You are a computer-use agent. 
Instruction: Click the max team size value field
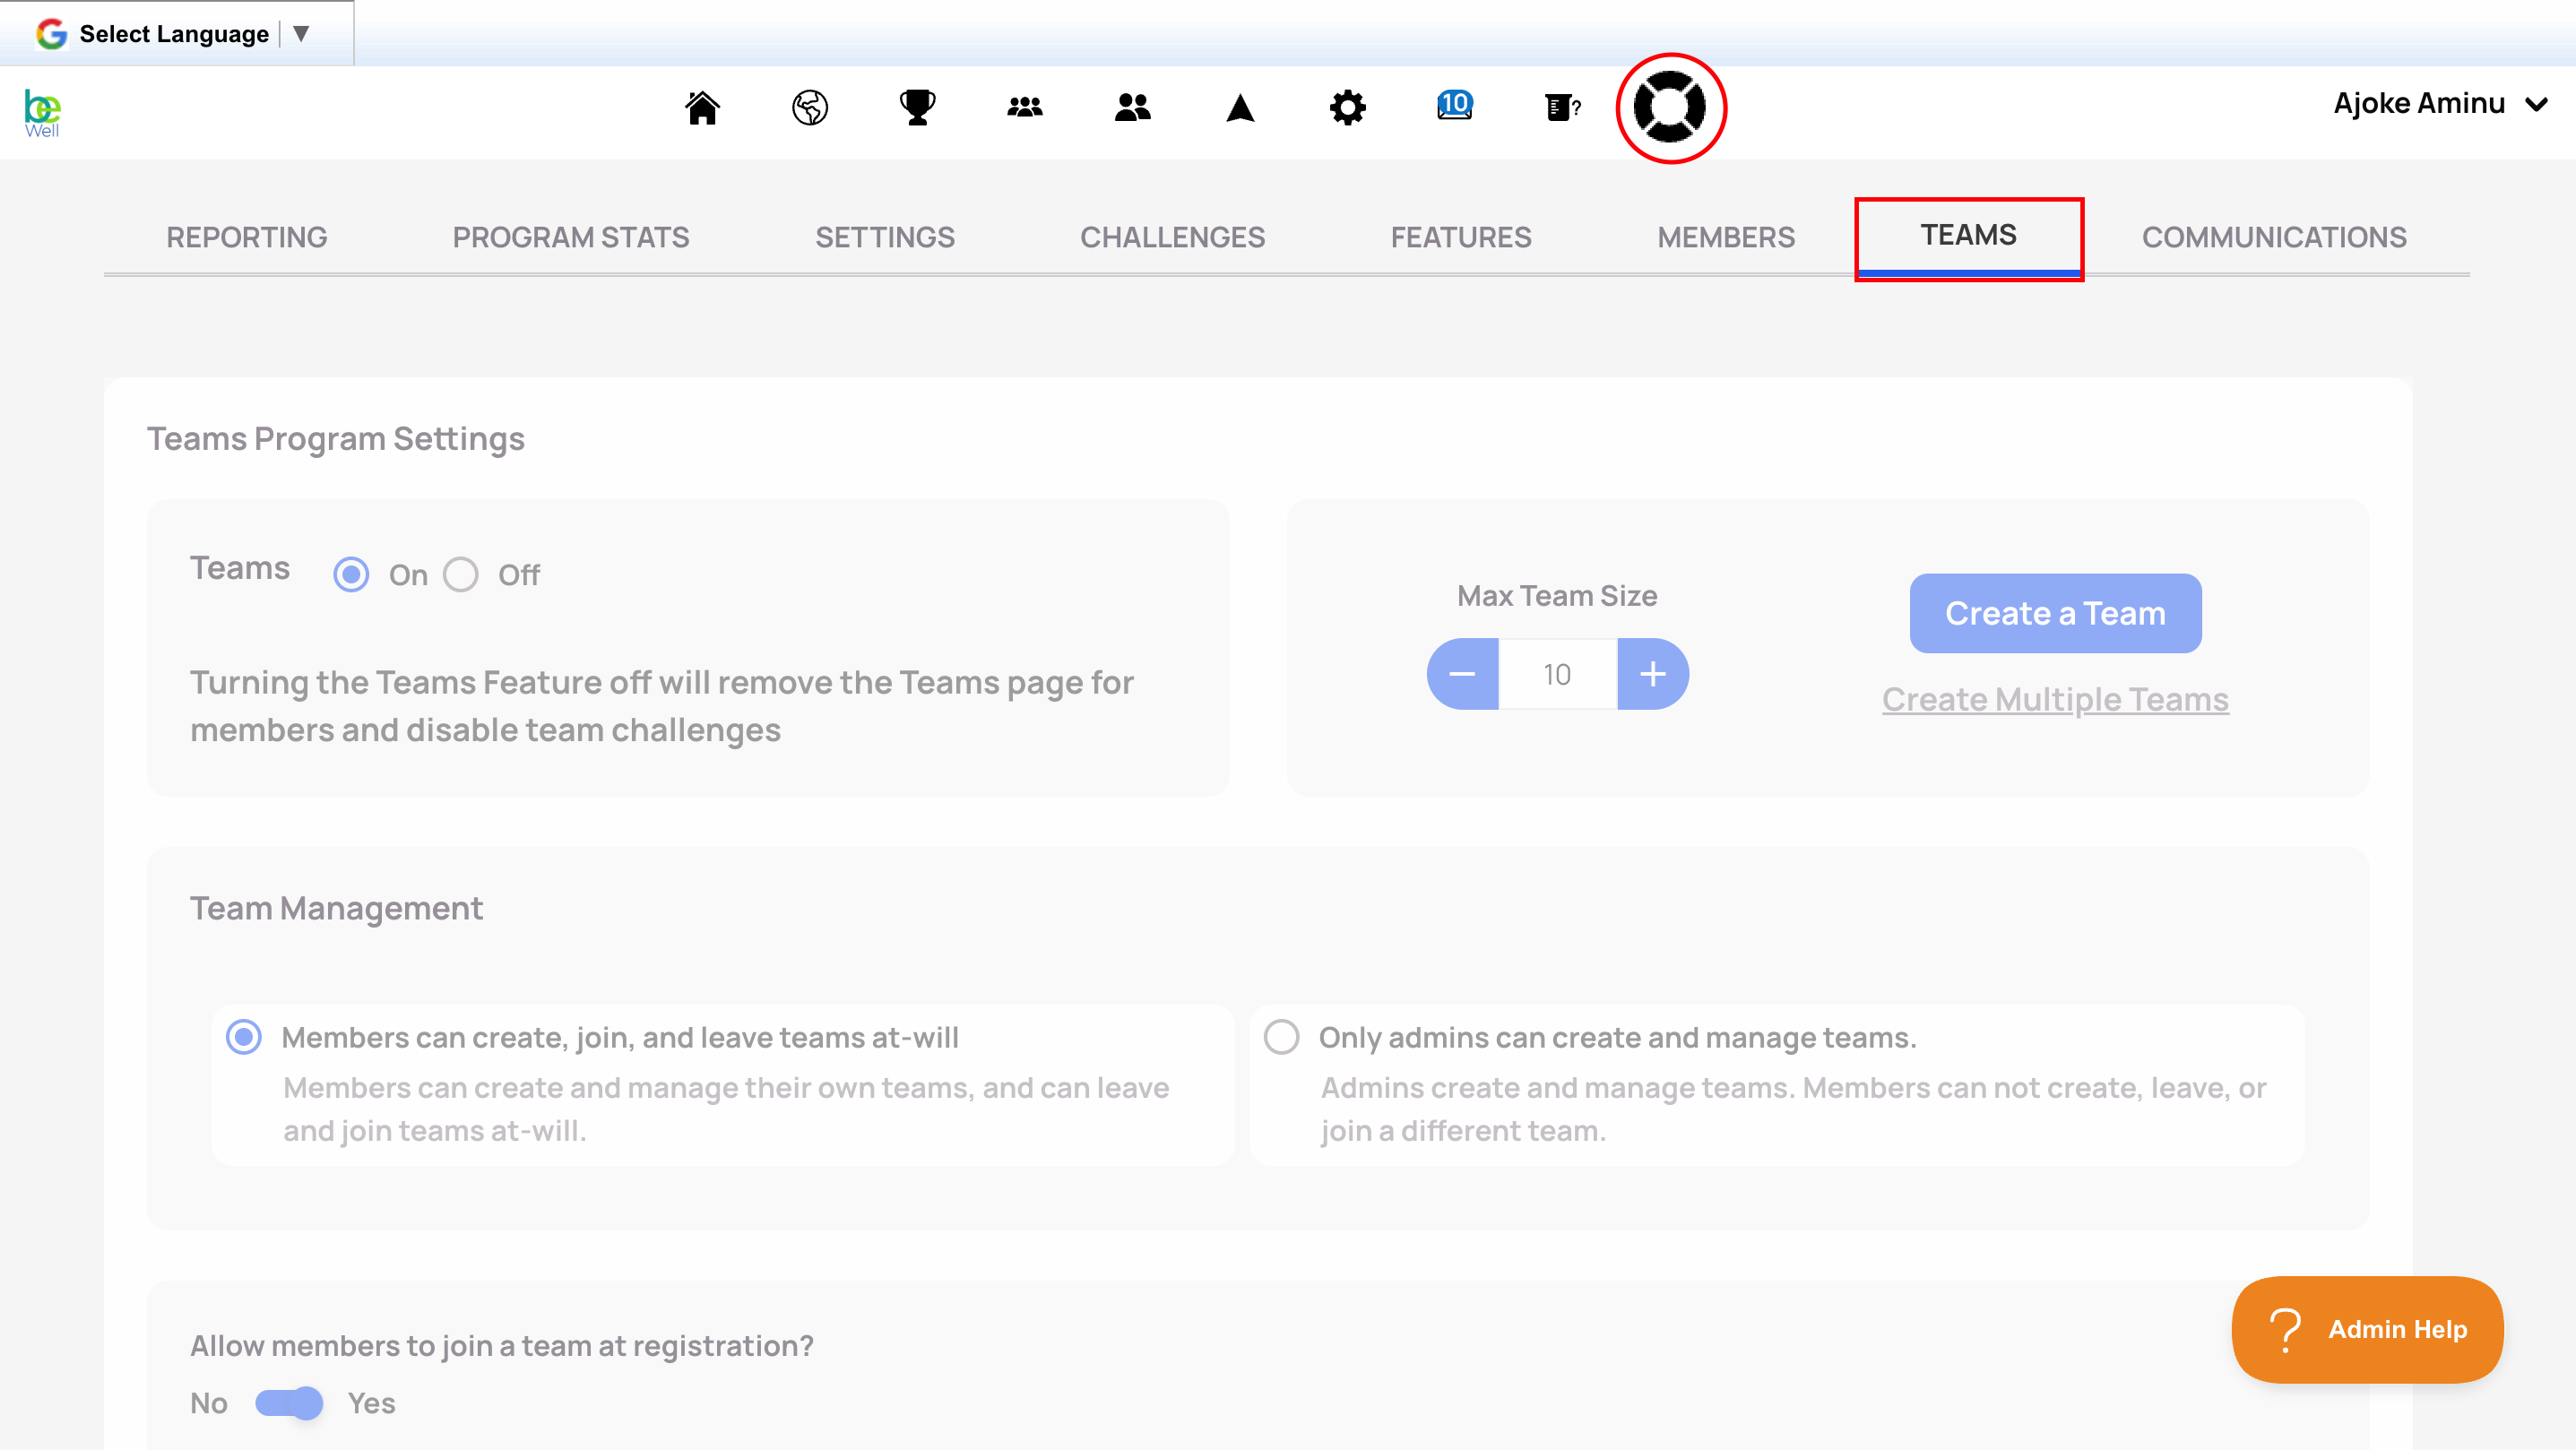pos(1557,674)
